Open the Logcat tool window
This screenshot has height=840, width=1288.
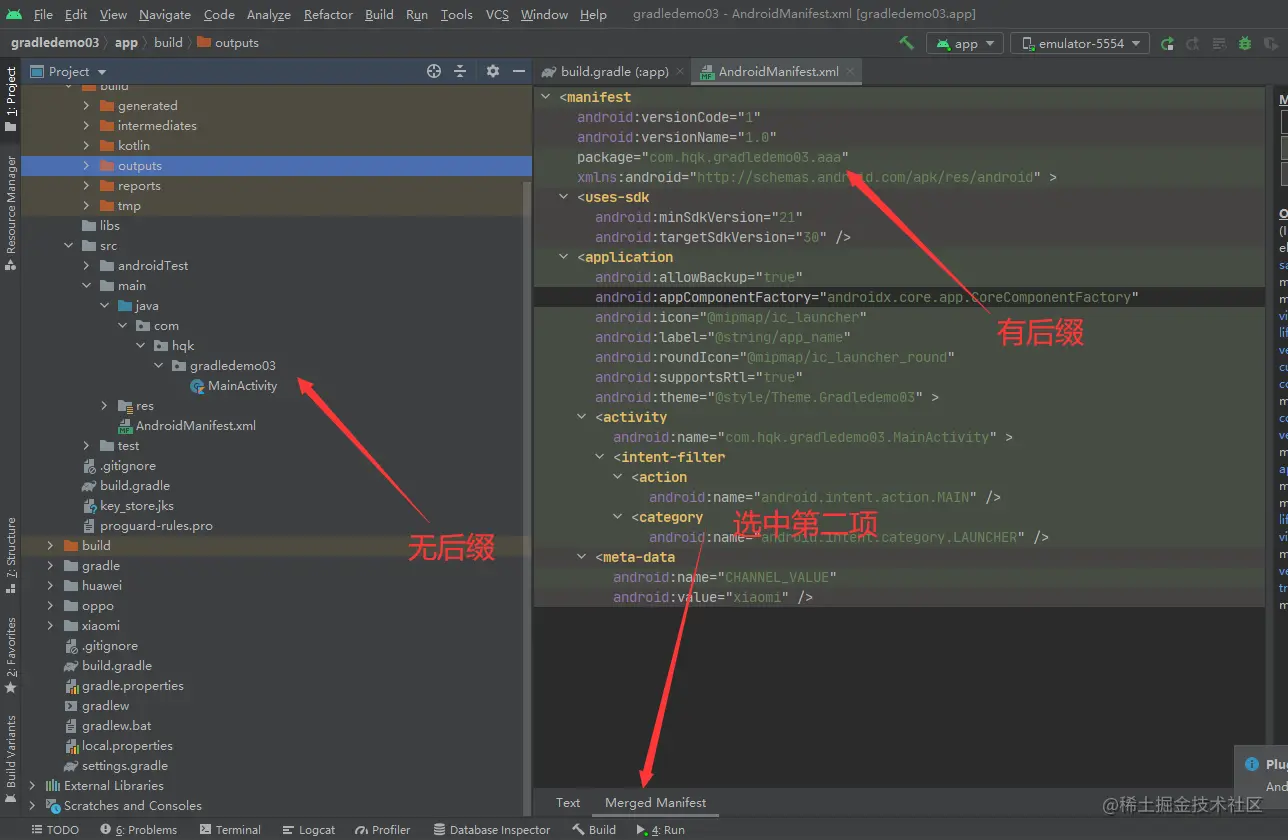309,830
